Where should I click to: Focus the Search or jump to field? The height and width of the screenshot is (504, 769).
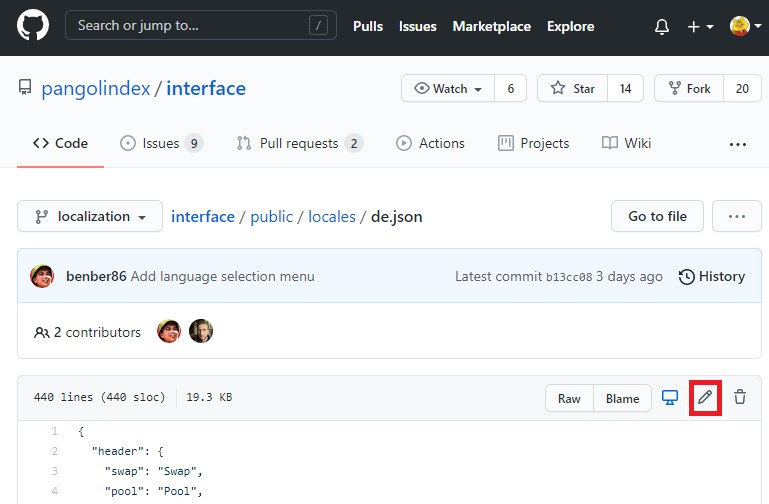point(201,25)
